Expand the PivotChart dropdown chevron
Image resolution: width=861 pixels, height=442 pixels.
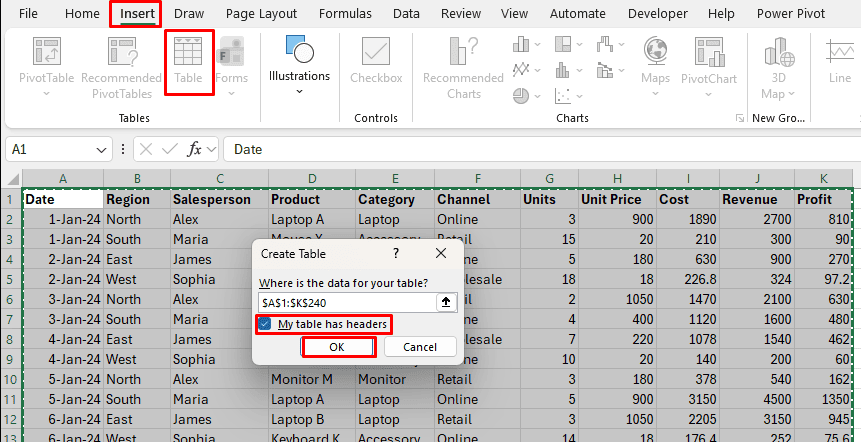click(x=709, y=94)
